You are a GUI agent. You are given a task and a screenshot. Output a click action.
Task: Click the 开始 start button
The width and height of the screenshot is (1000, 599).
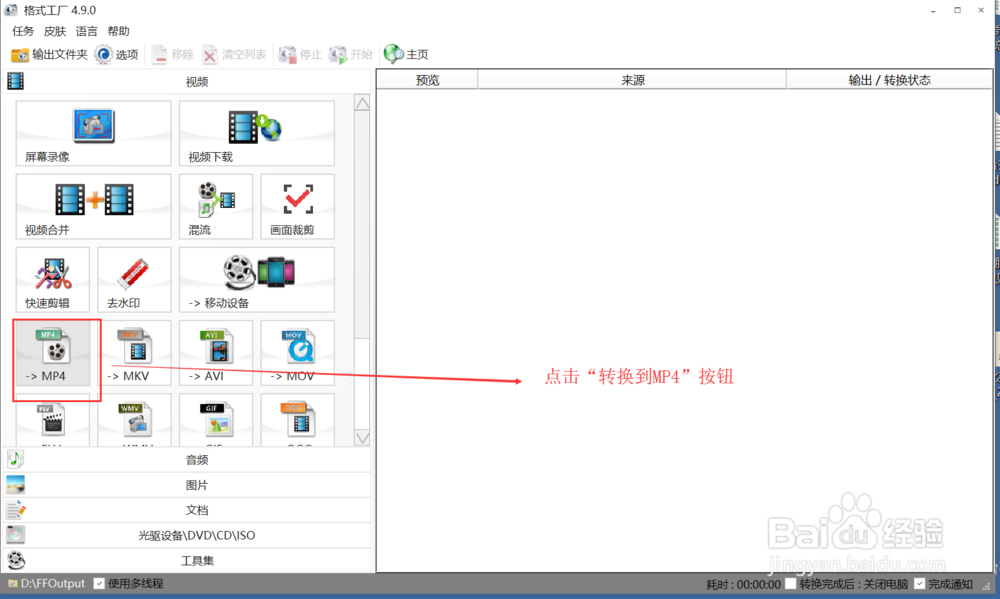click(x=350, y=55)
